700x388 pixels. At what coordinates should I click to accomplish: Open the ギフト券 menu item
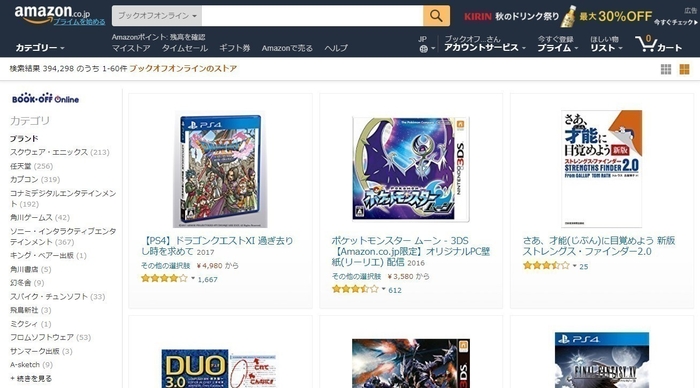point(235,48)
